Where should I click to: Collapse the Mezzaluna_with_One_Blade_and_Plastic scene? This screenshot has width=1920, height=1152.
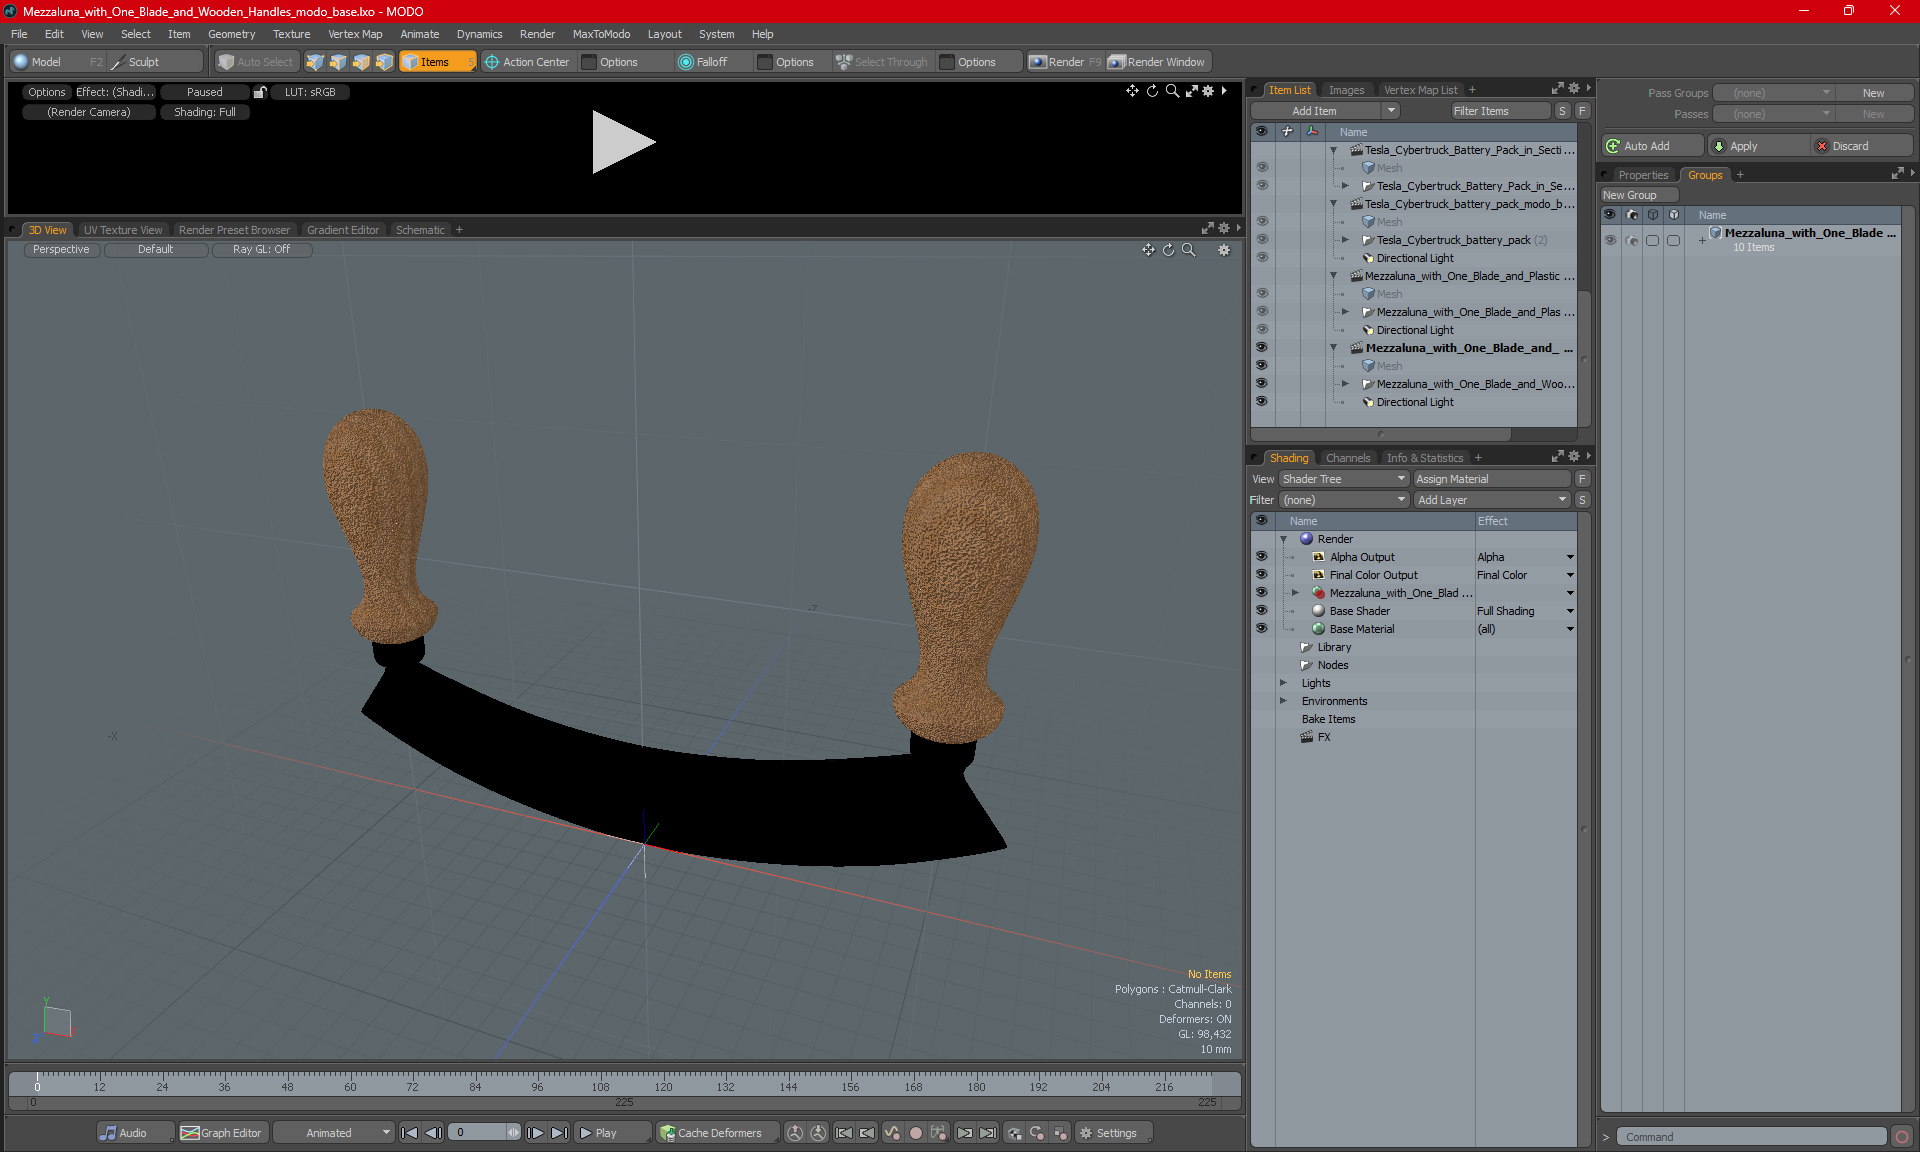pos(1333,276)
